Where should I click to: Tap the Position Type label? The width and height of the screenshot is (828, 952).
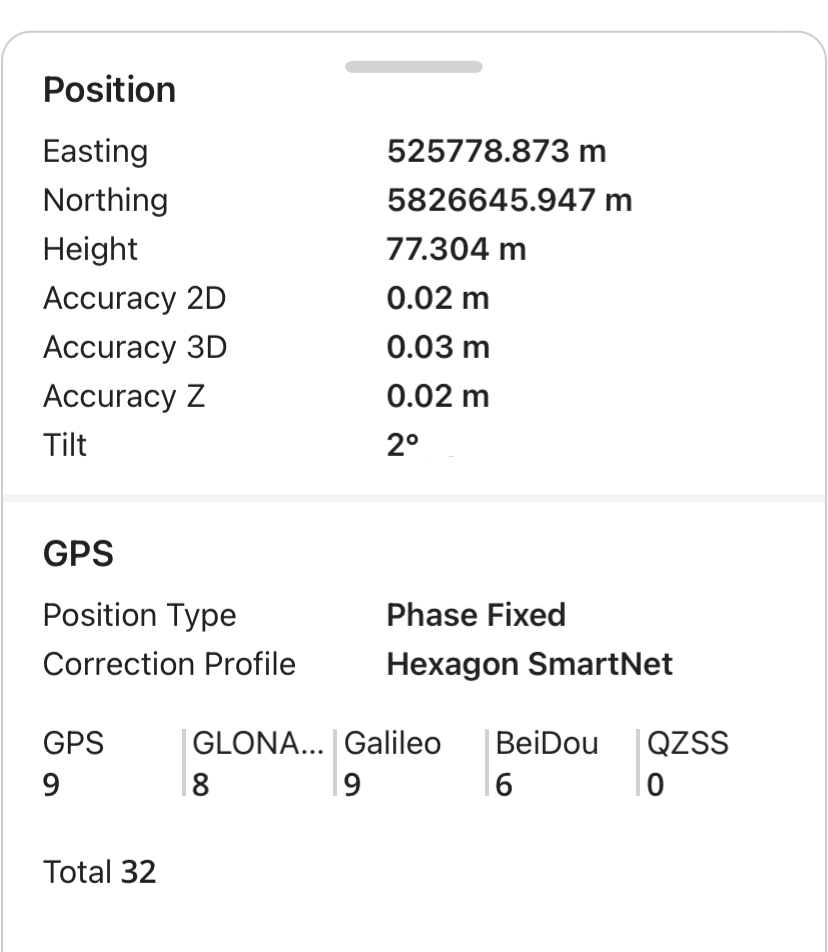140,616
